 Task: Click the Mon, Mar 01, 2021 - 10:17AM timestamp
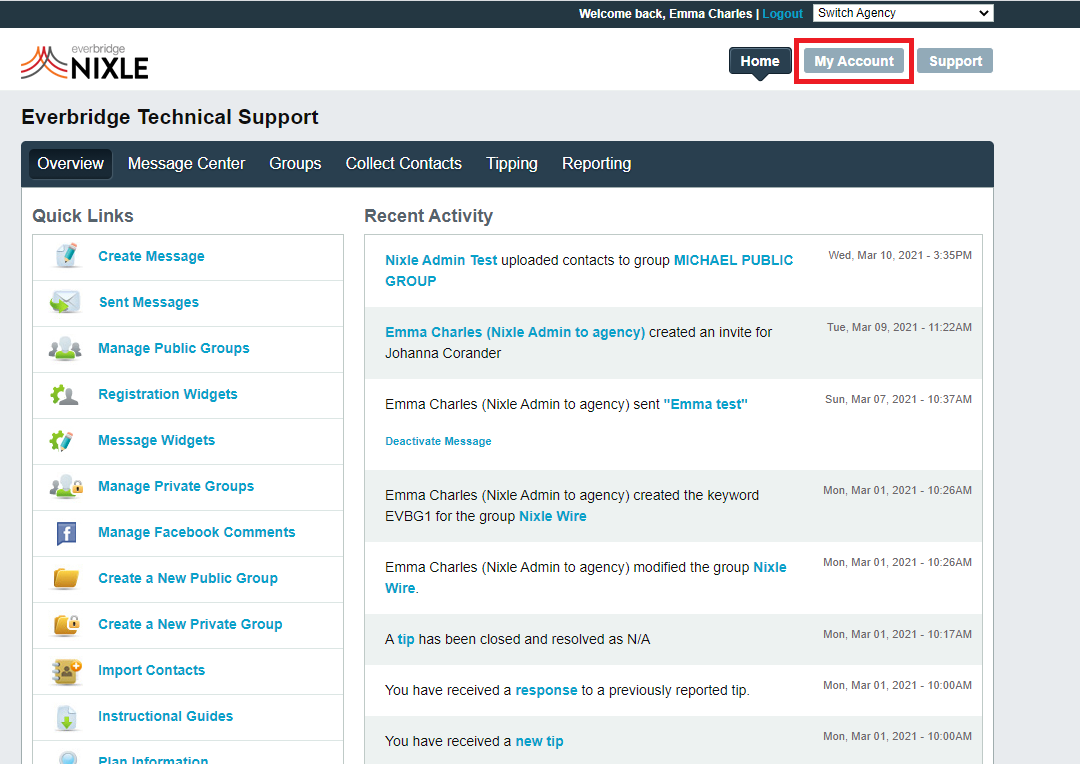[897, 634]
